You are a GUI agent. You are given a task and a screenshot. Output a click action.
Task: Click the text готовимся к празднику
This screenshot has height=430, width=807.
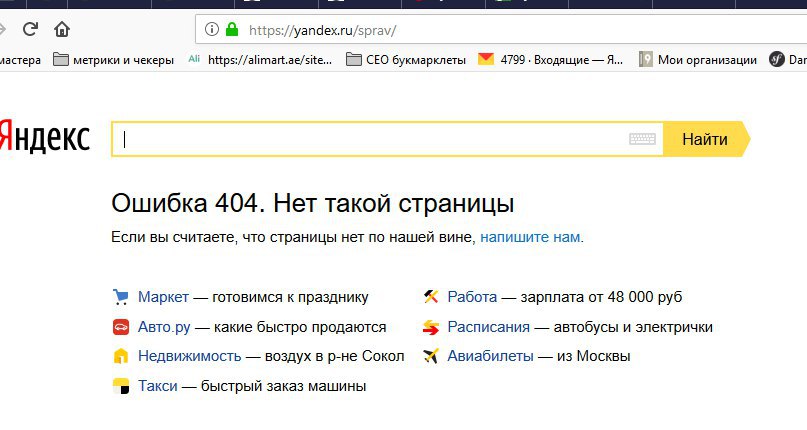point(290,297)
